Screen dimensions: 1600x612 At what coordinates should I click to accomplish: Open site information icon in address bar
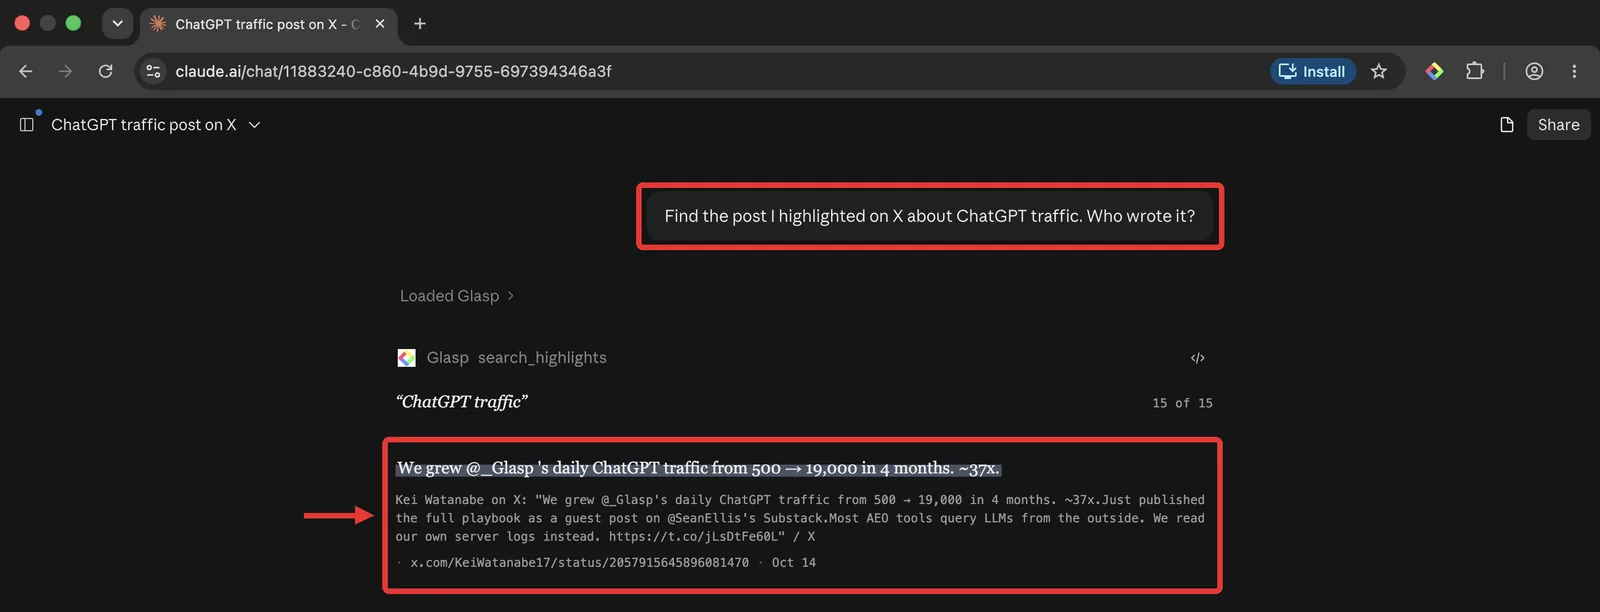(153, 71)
